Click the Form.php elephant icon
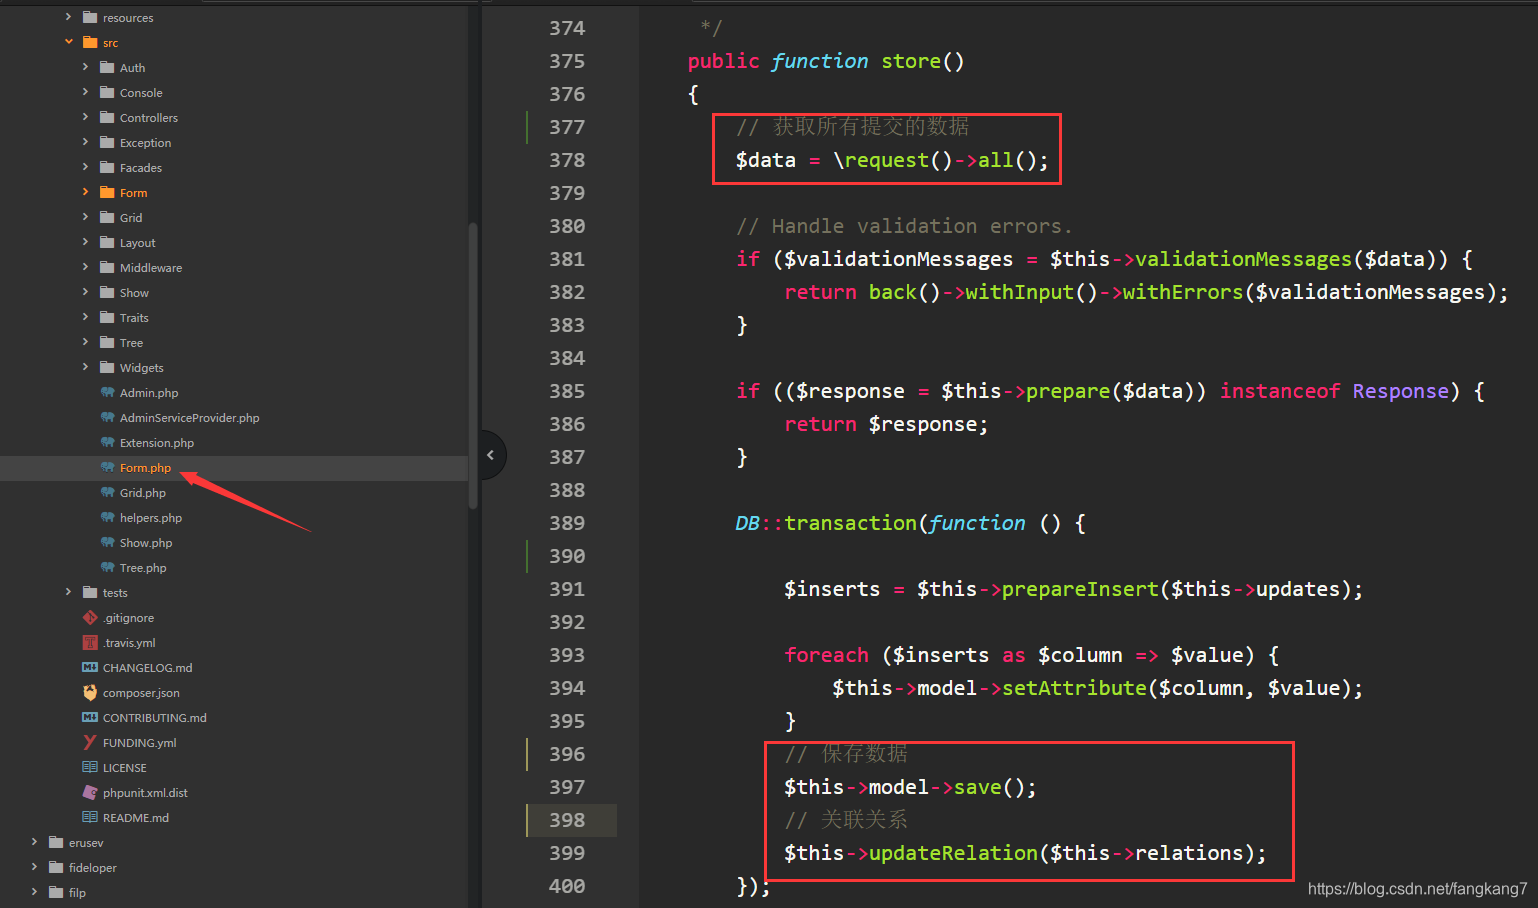Screen dimensions: 1538x908 click(107, 467)
